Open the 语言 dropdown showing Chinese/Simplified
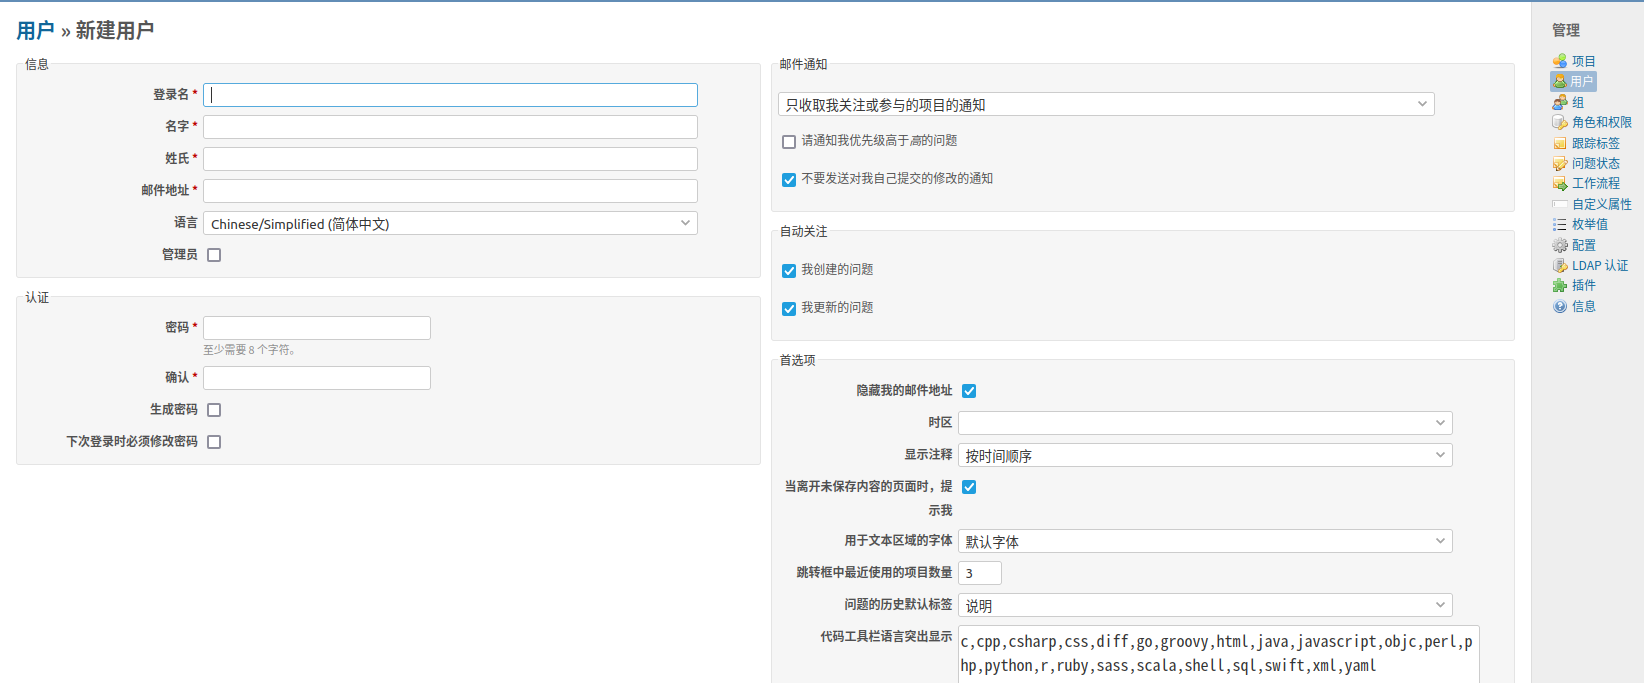This screenshot has width=1644, height=683. pyautogui.click(x=450, y=223)
